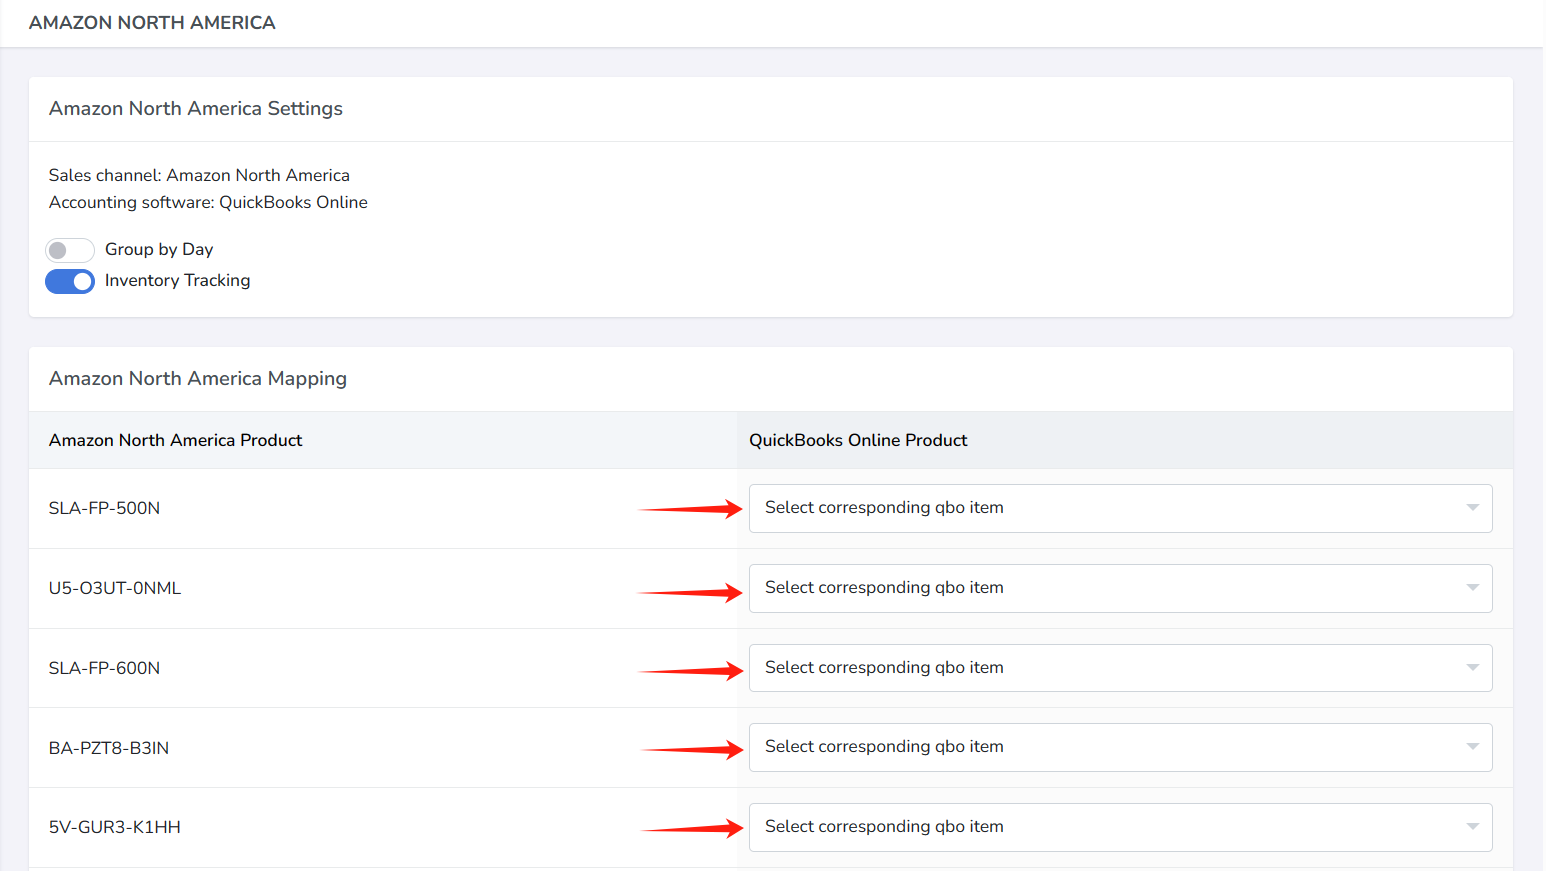The image size is (1546, 871).
Task: Open qbo item dropdown for U5-O3UT-0NML
Action: click(1120, 588)
